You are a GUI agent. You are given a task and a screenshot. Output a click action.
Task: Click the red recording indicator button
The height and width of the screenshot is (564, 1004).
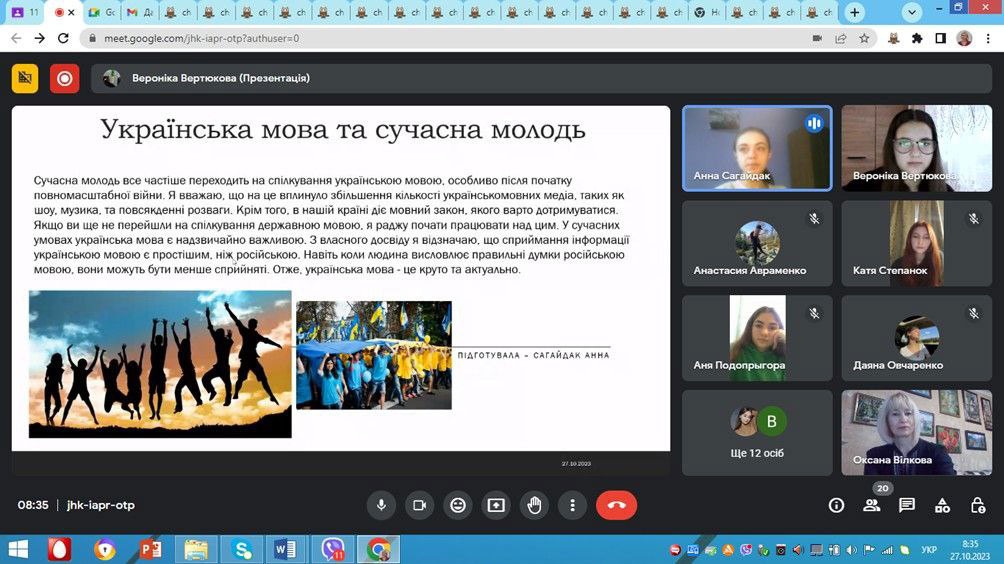(x=65, y=78)
